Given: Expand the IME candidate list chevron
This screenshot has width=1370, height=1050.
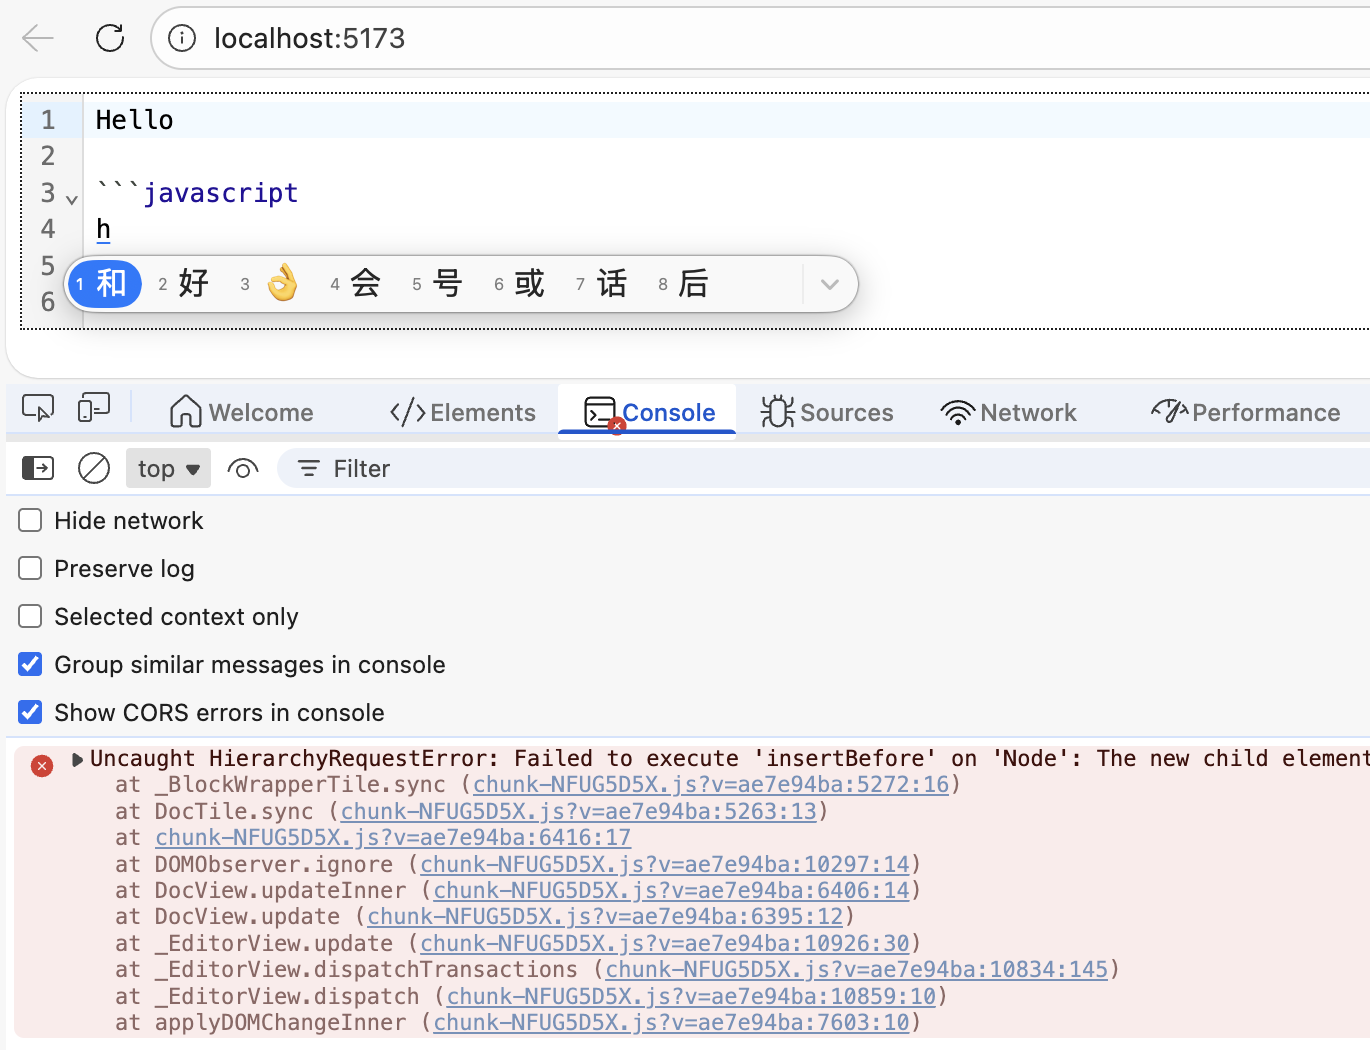Looking at the screenshot, I should 829,284.
